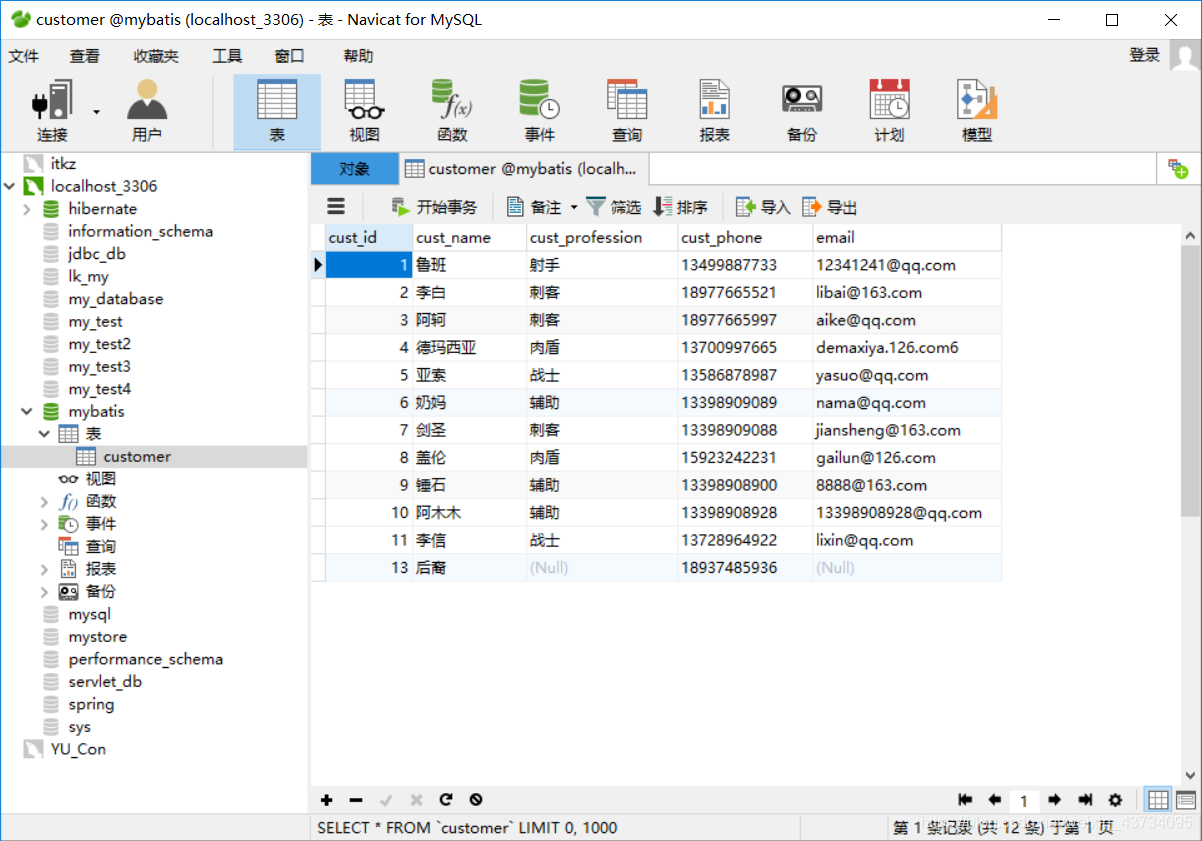Expand the Reports (报表) node
1202x841 pixels.
pyautogui.click(x=44, y=569)
